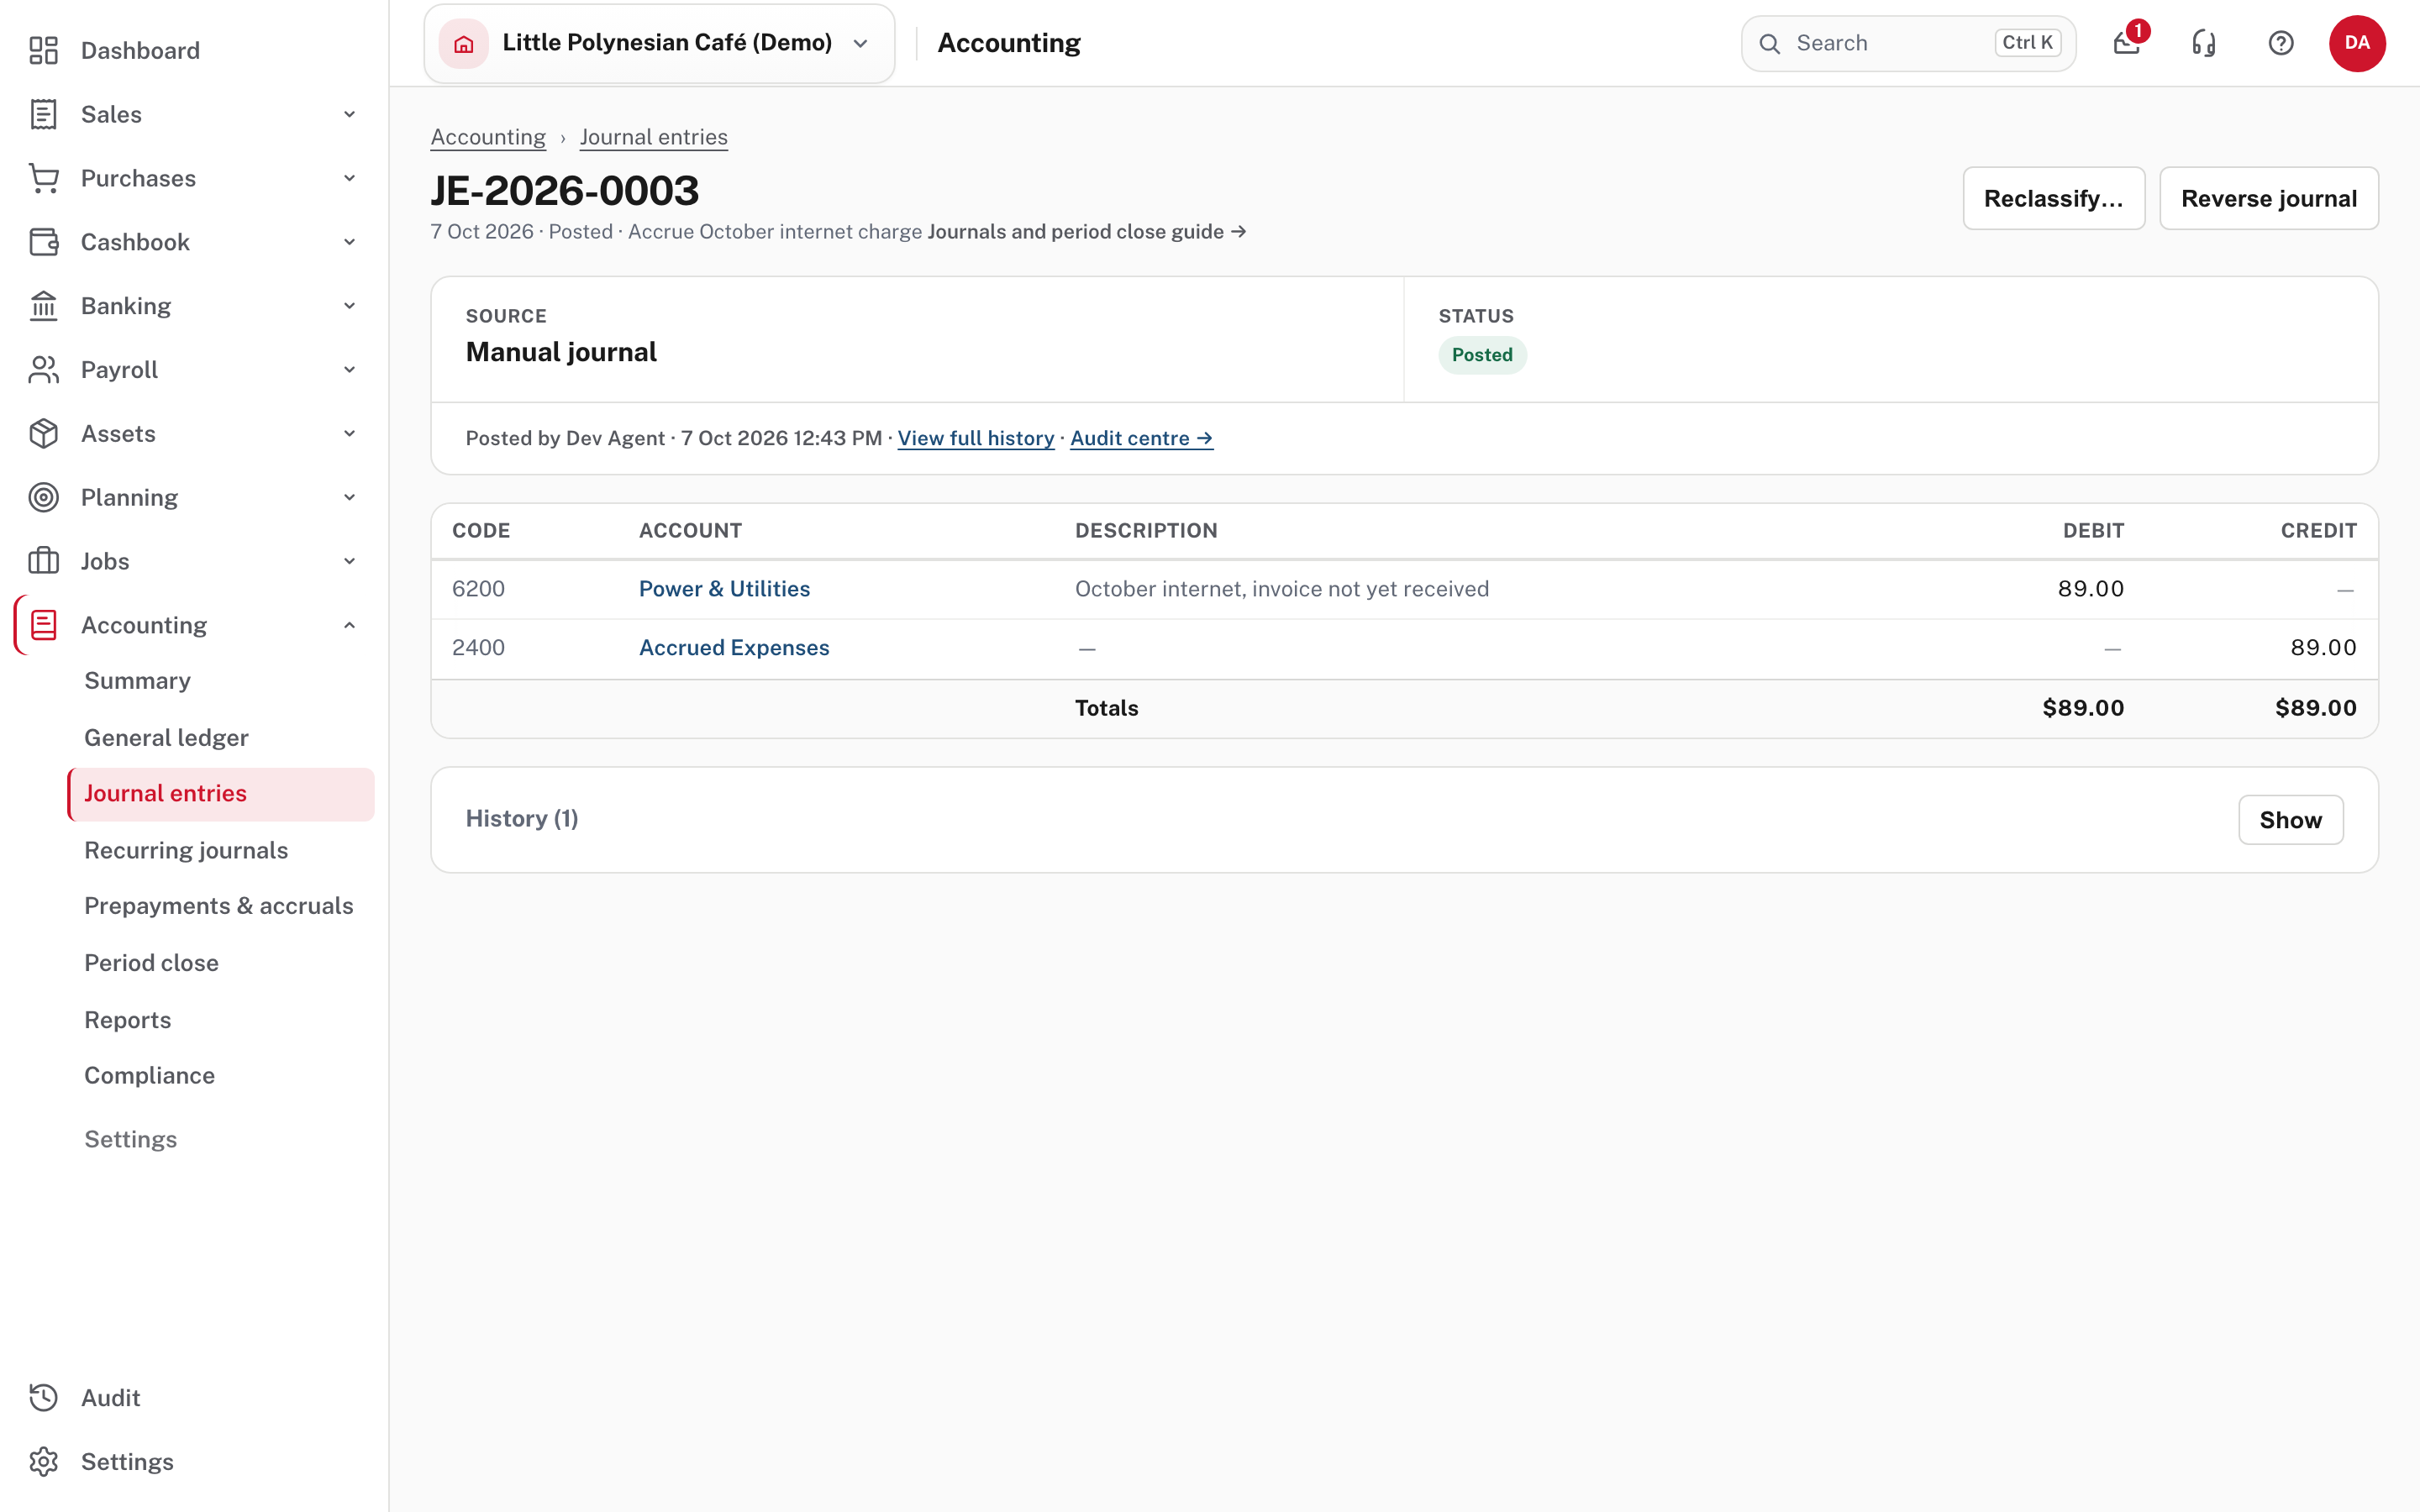
Task: Expand the Purchases menu chevron
Action: pos(350,178)
